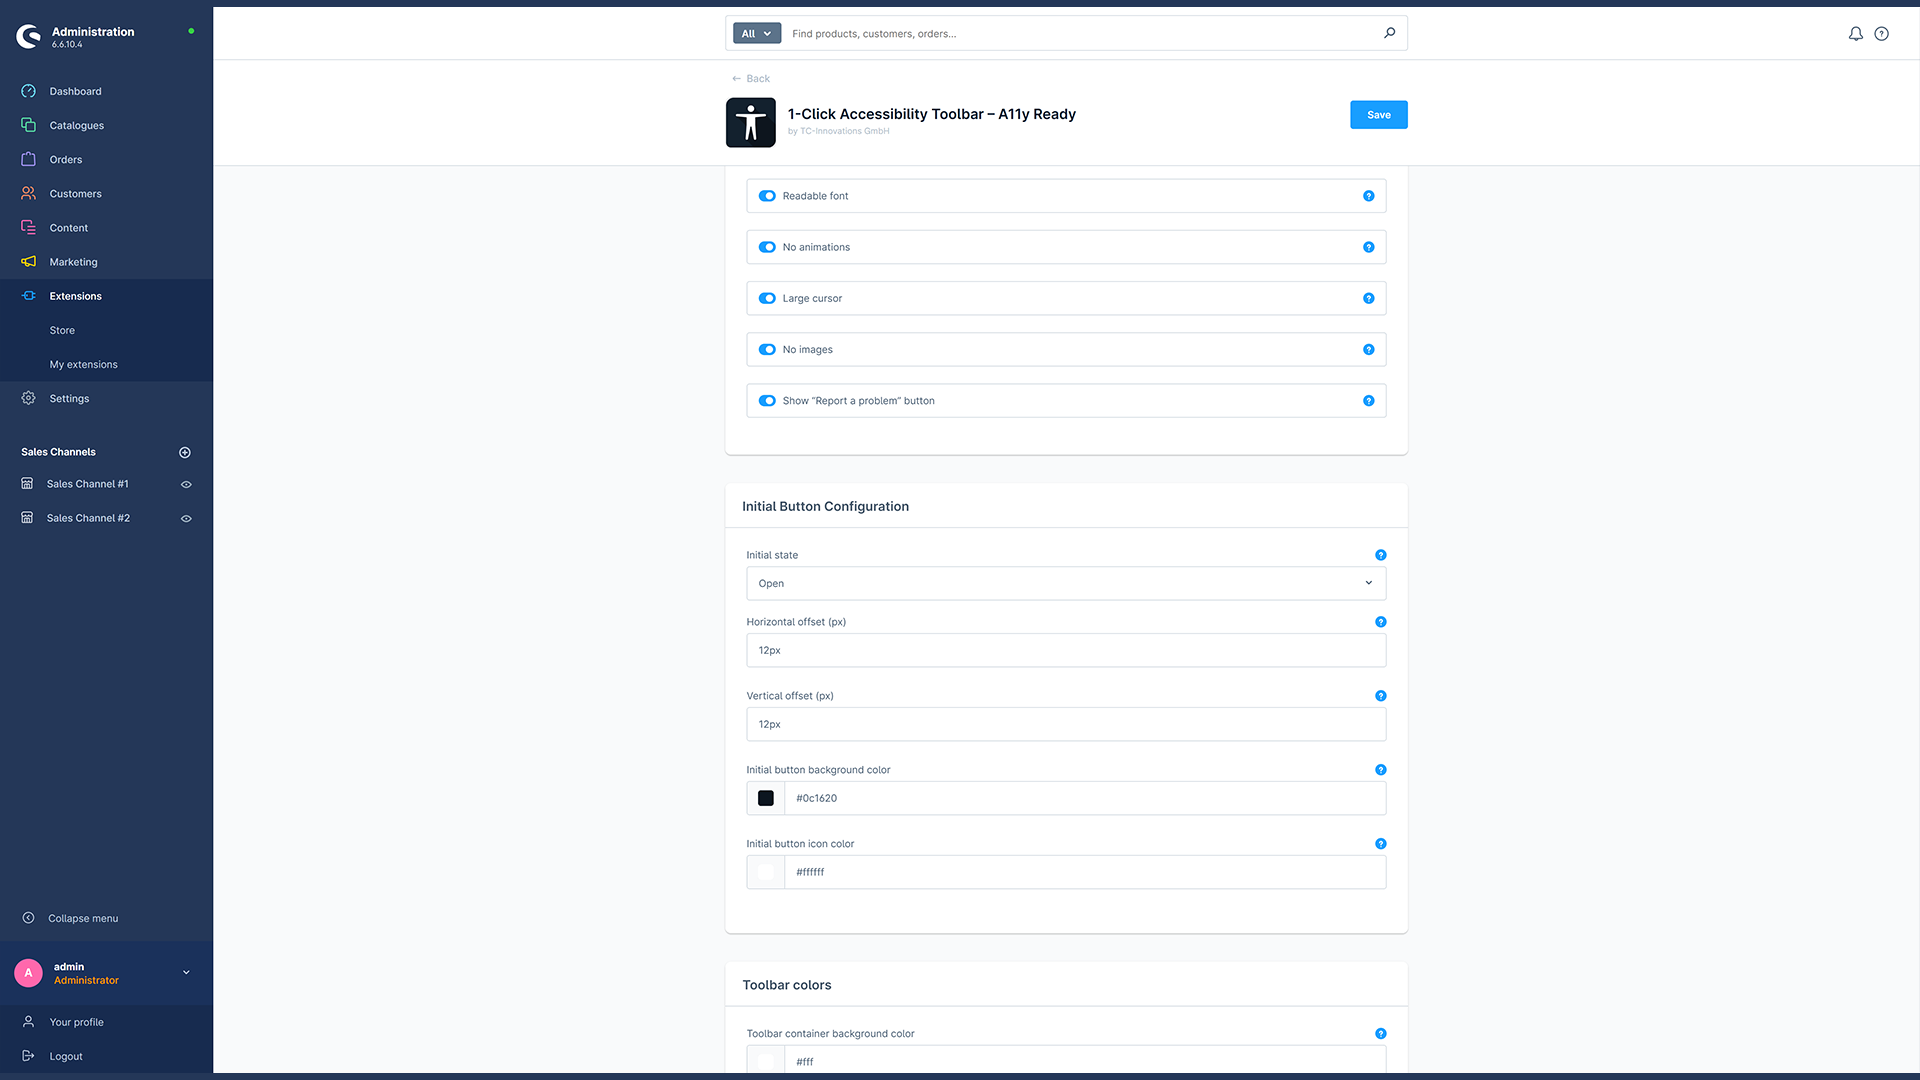The width and height of the screenshot is (1920, 1080).
Task: Click the #ffffff hex color input
Action: click(x=1085, y=872)
